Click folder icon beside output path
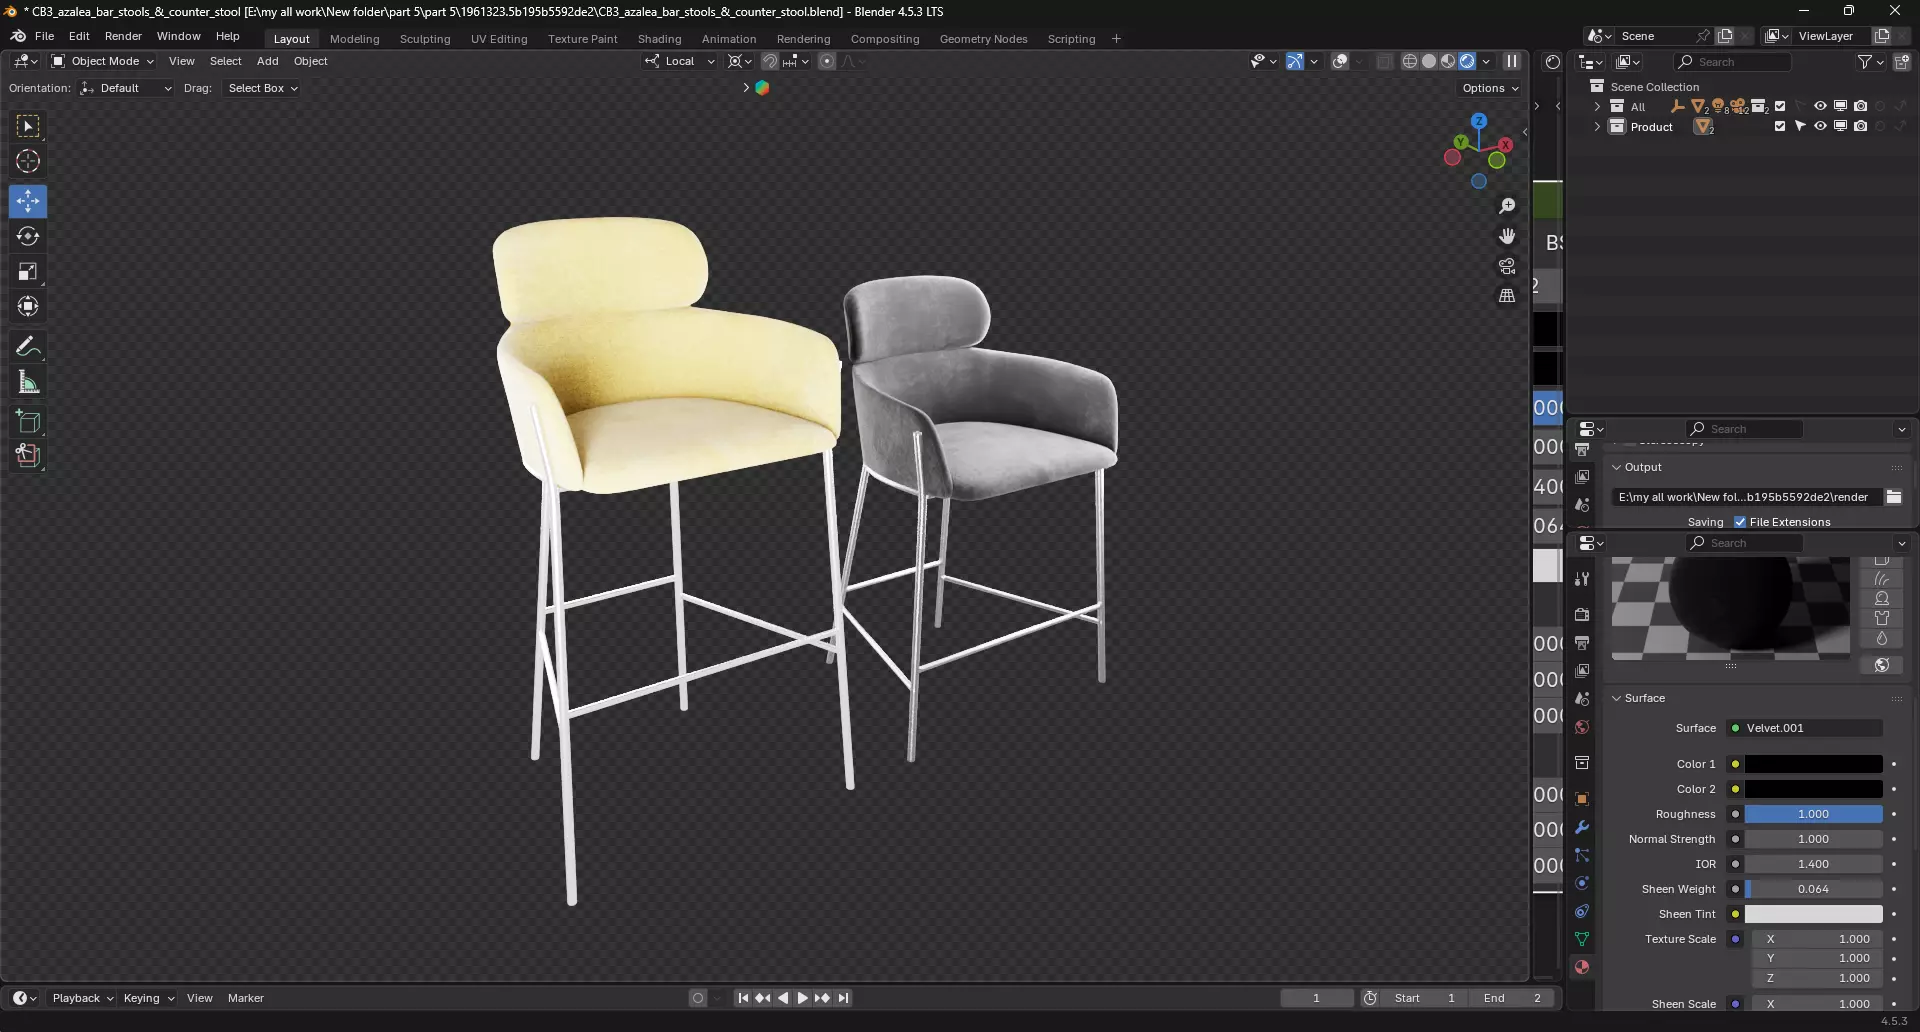The height and width of the screenshot is (1032, 1920). 1894,497
